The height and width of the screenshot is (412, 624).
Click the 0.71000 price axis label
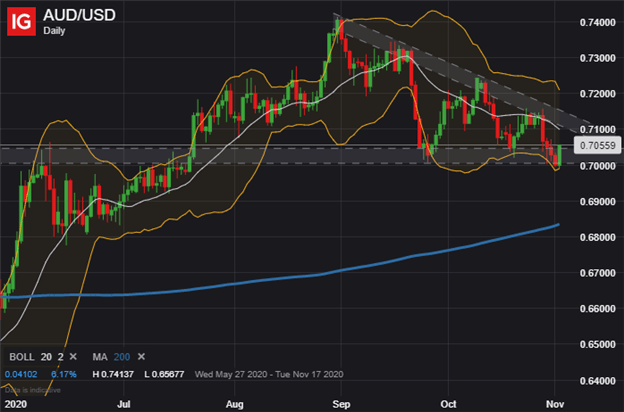(x=597, y=129)
